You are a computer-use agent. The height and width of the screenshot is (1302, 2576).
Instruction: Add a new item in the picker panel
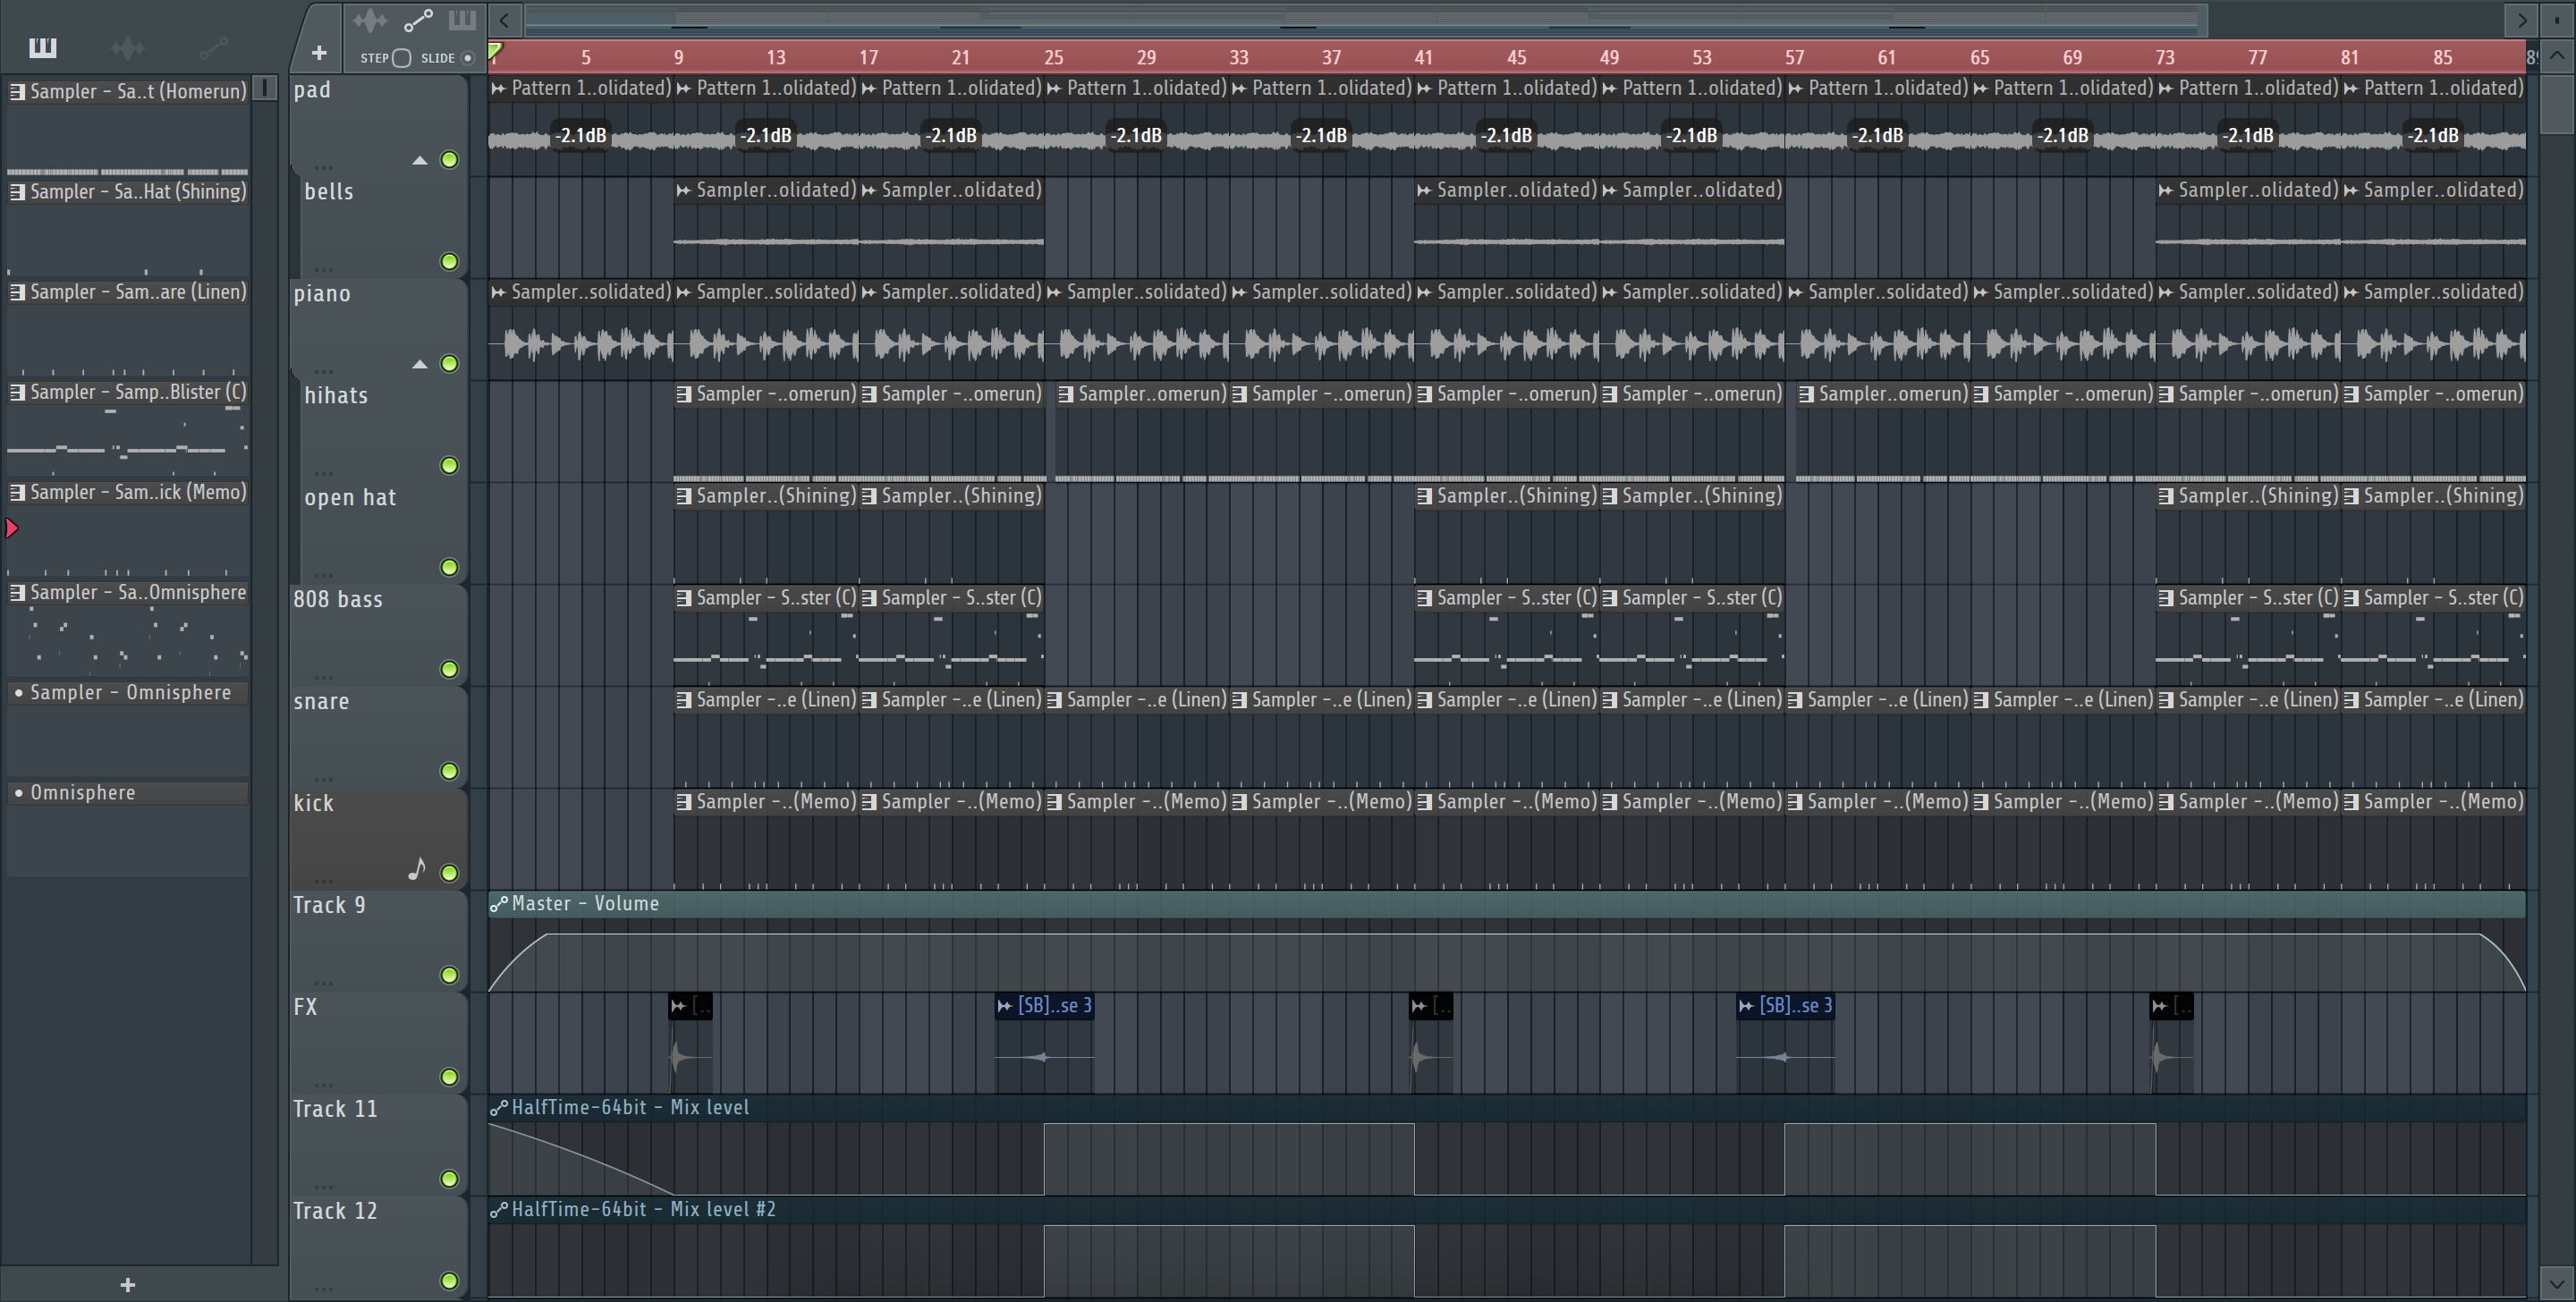[x=127, y=1285]
